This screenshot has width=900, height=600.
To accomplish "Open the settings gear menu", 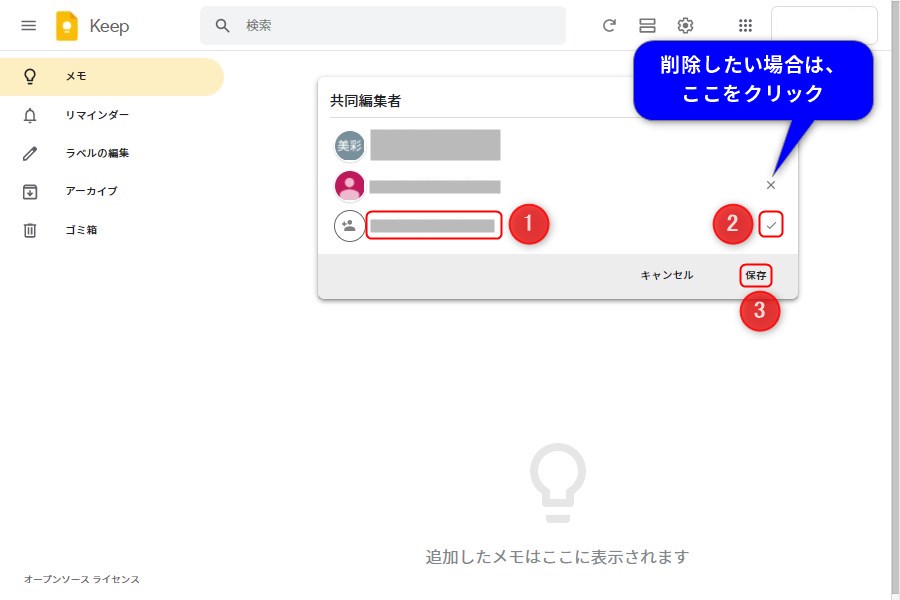I will (685, 26).
